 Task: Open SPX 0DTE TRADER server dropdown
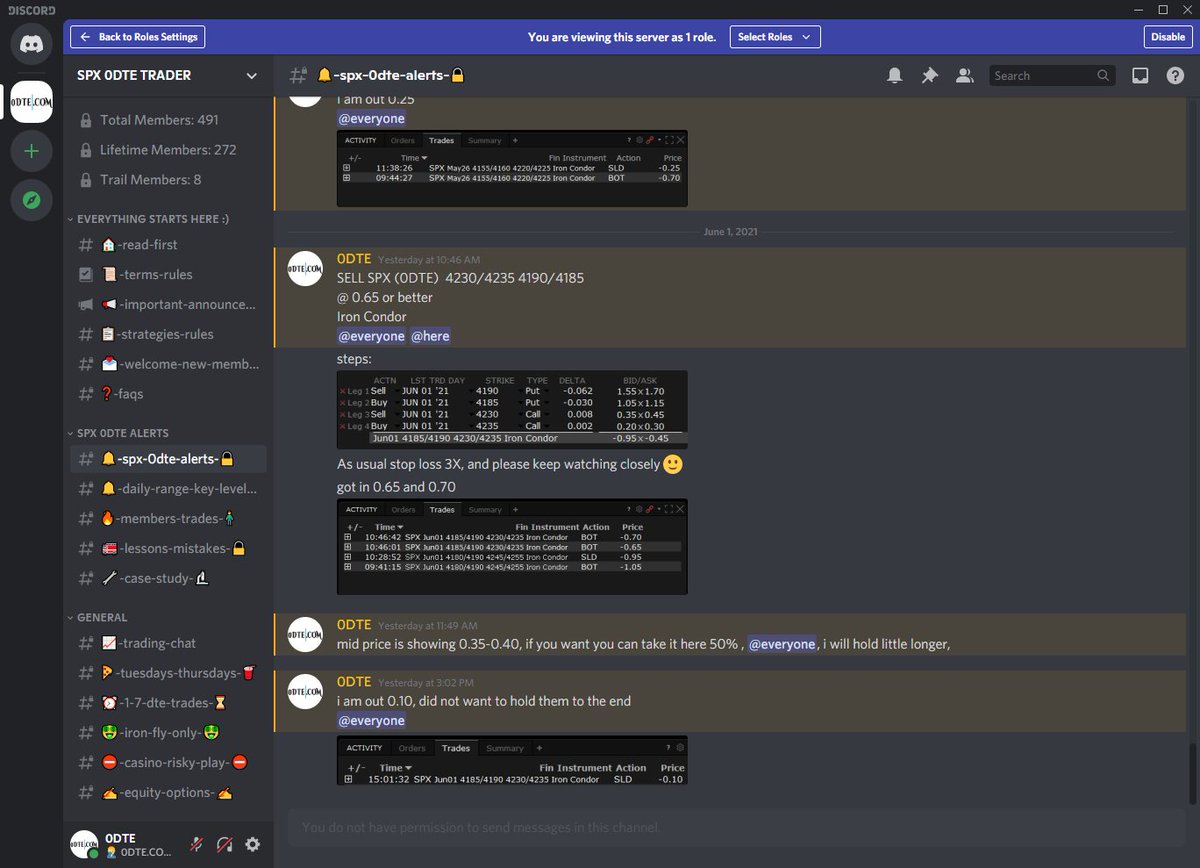point(168,75)
